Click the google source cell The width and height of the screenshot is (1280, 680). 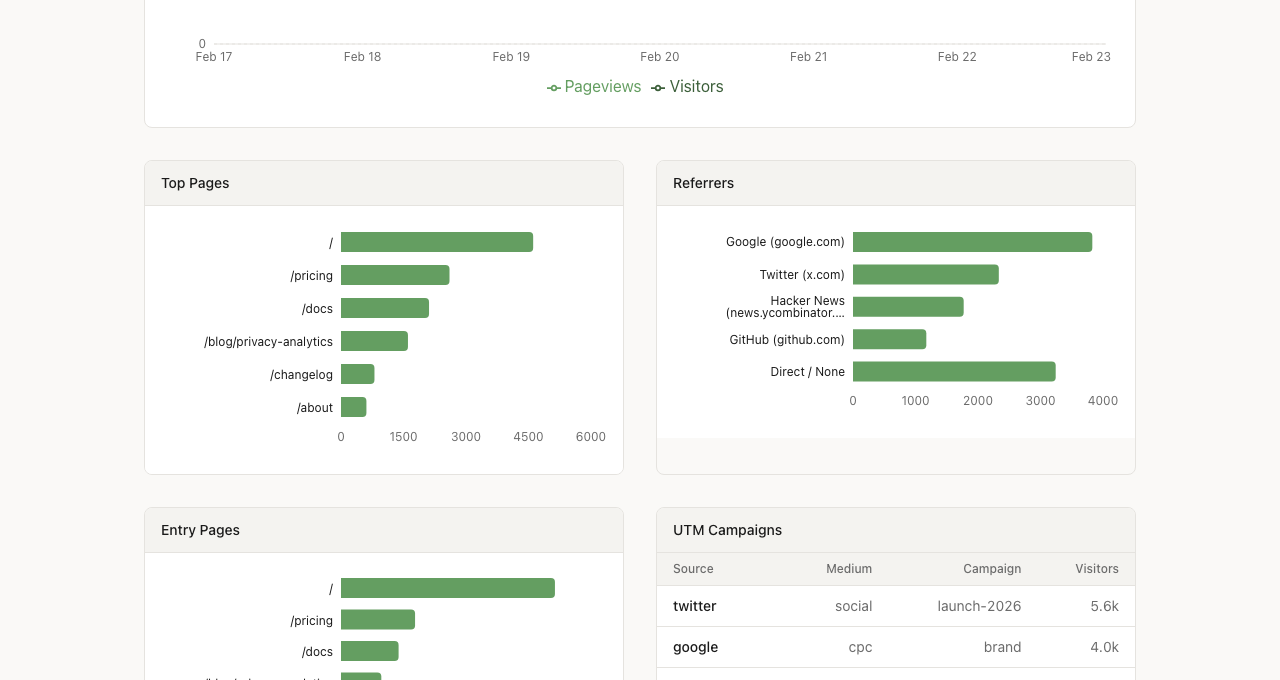coord(696,647)
